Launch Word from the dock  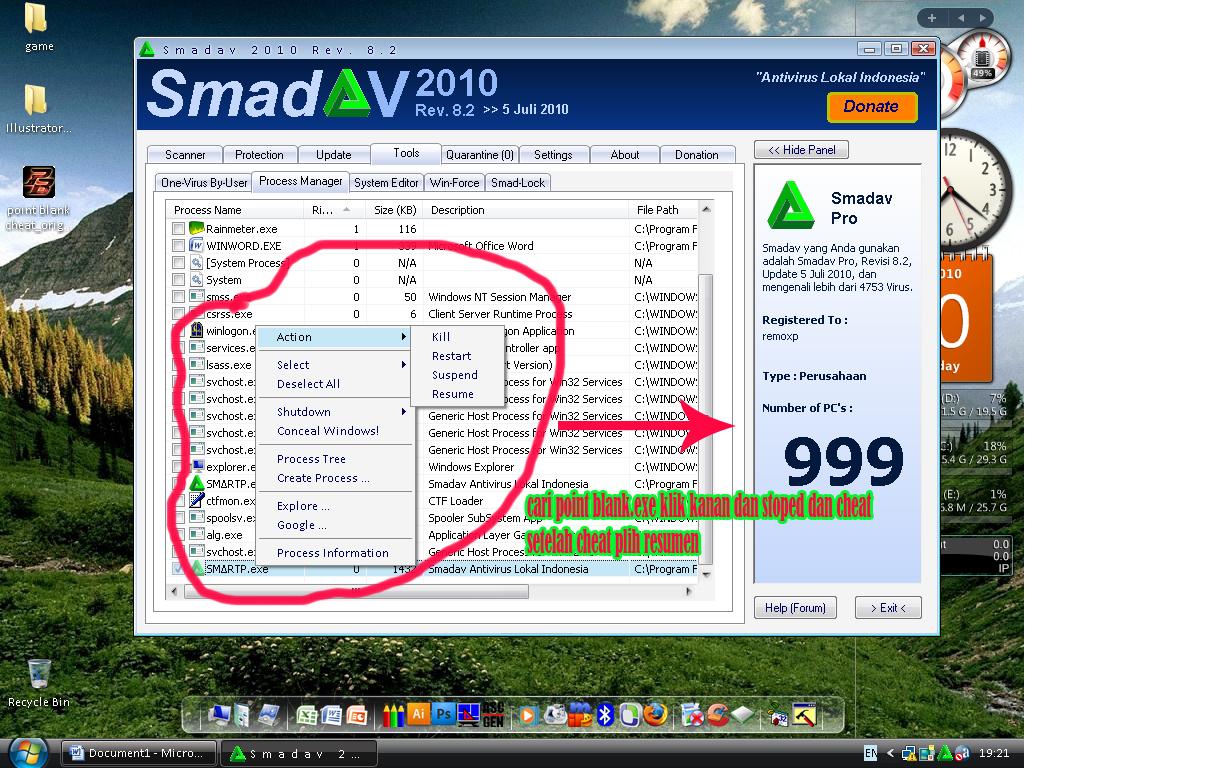(332, 715)
